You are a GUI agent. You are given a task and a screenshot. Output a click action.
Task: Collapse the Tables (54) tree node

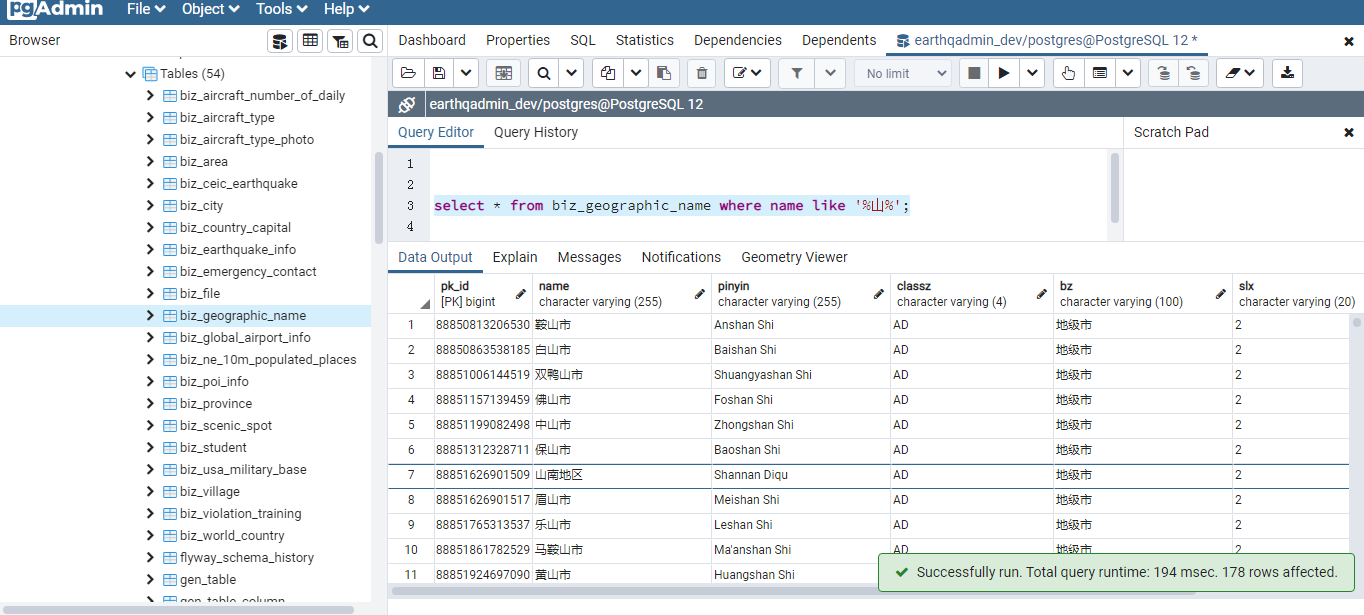pos(130,74)
